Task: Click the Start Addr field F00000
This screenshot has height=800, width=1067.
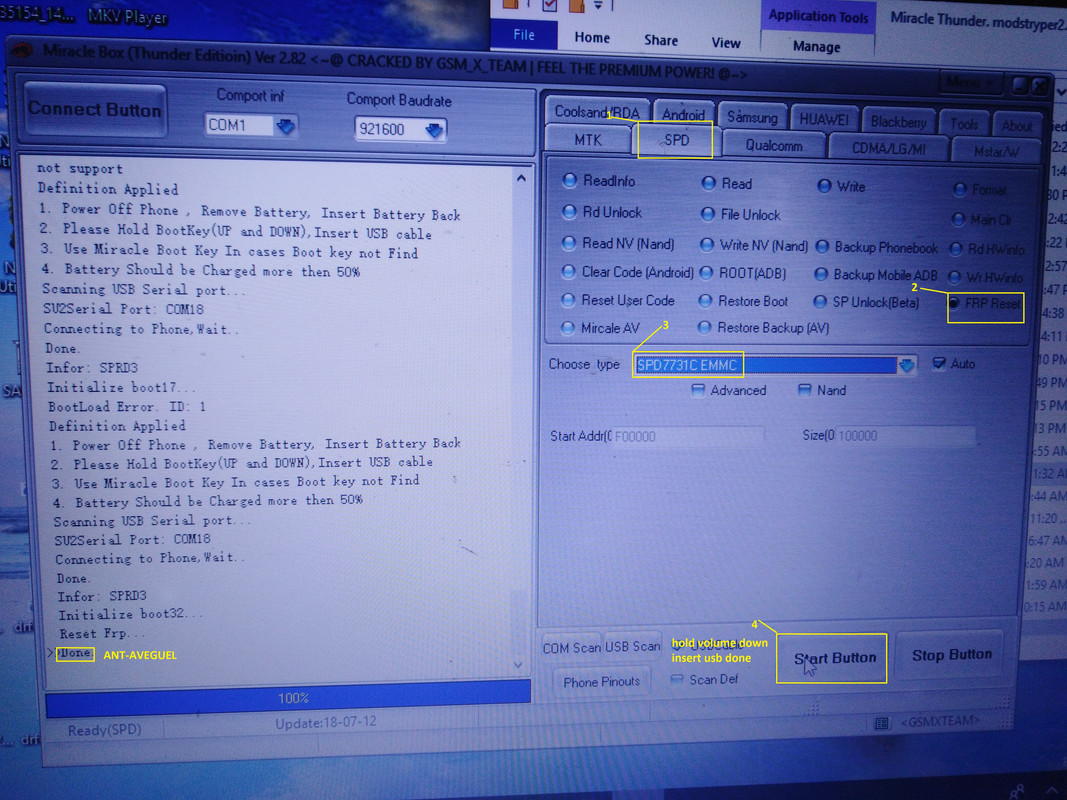Action: [687, 436]
